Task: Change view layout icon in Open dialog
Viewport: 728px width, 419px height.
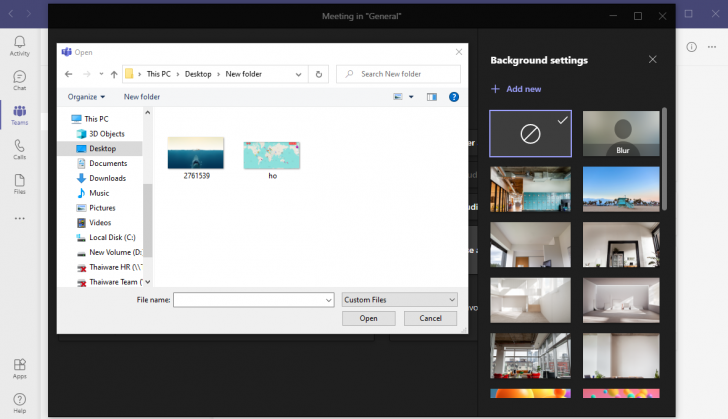Action: [398, 97]
